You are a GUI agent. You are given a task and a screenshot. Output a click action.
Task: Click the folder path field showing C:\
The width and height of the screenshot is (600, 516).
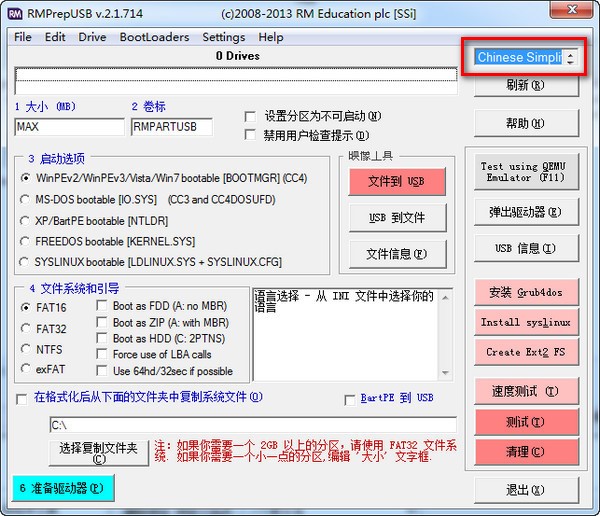point(253,425)
